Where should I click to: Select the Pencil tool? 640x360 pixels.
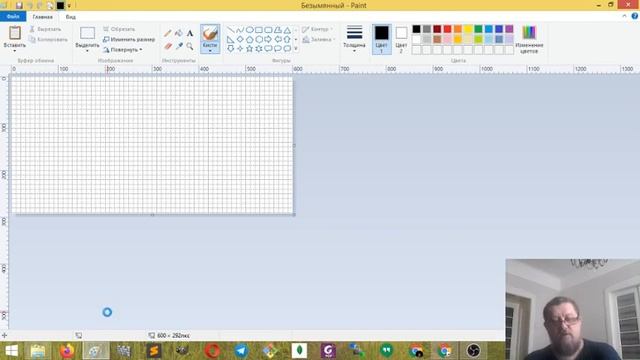point(168,33)
